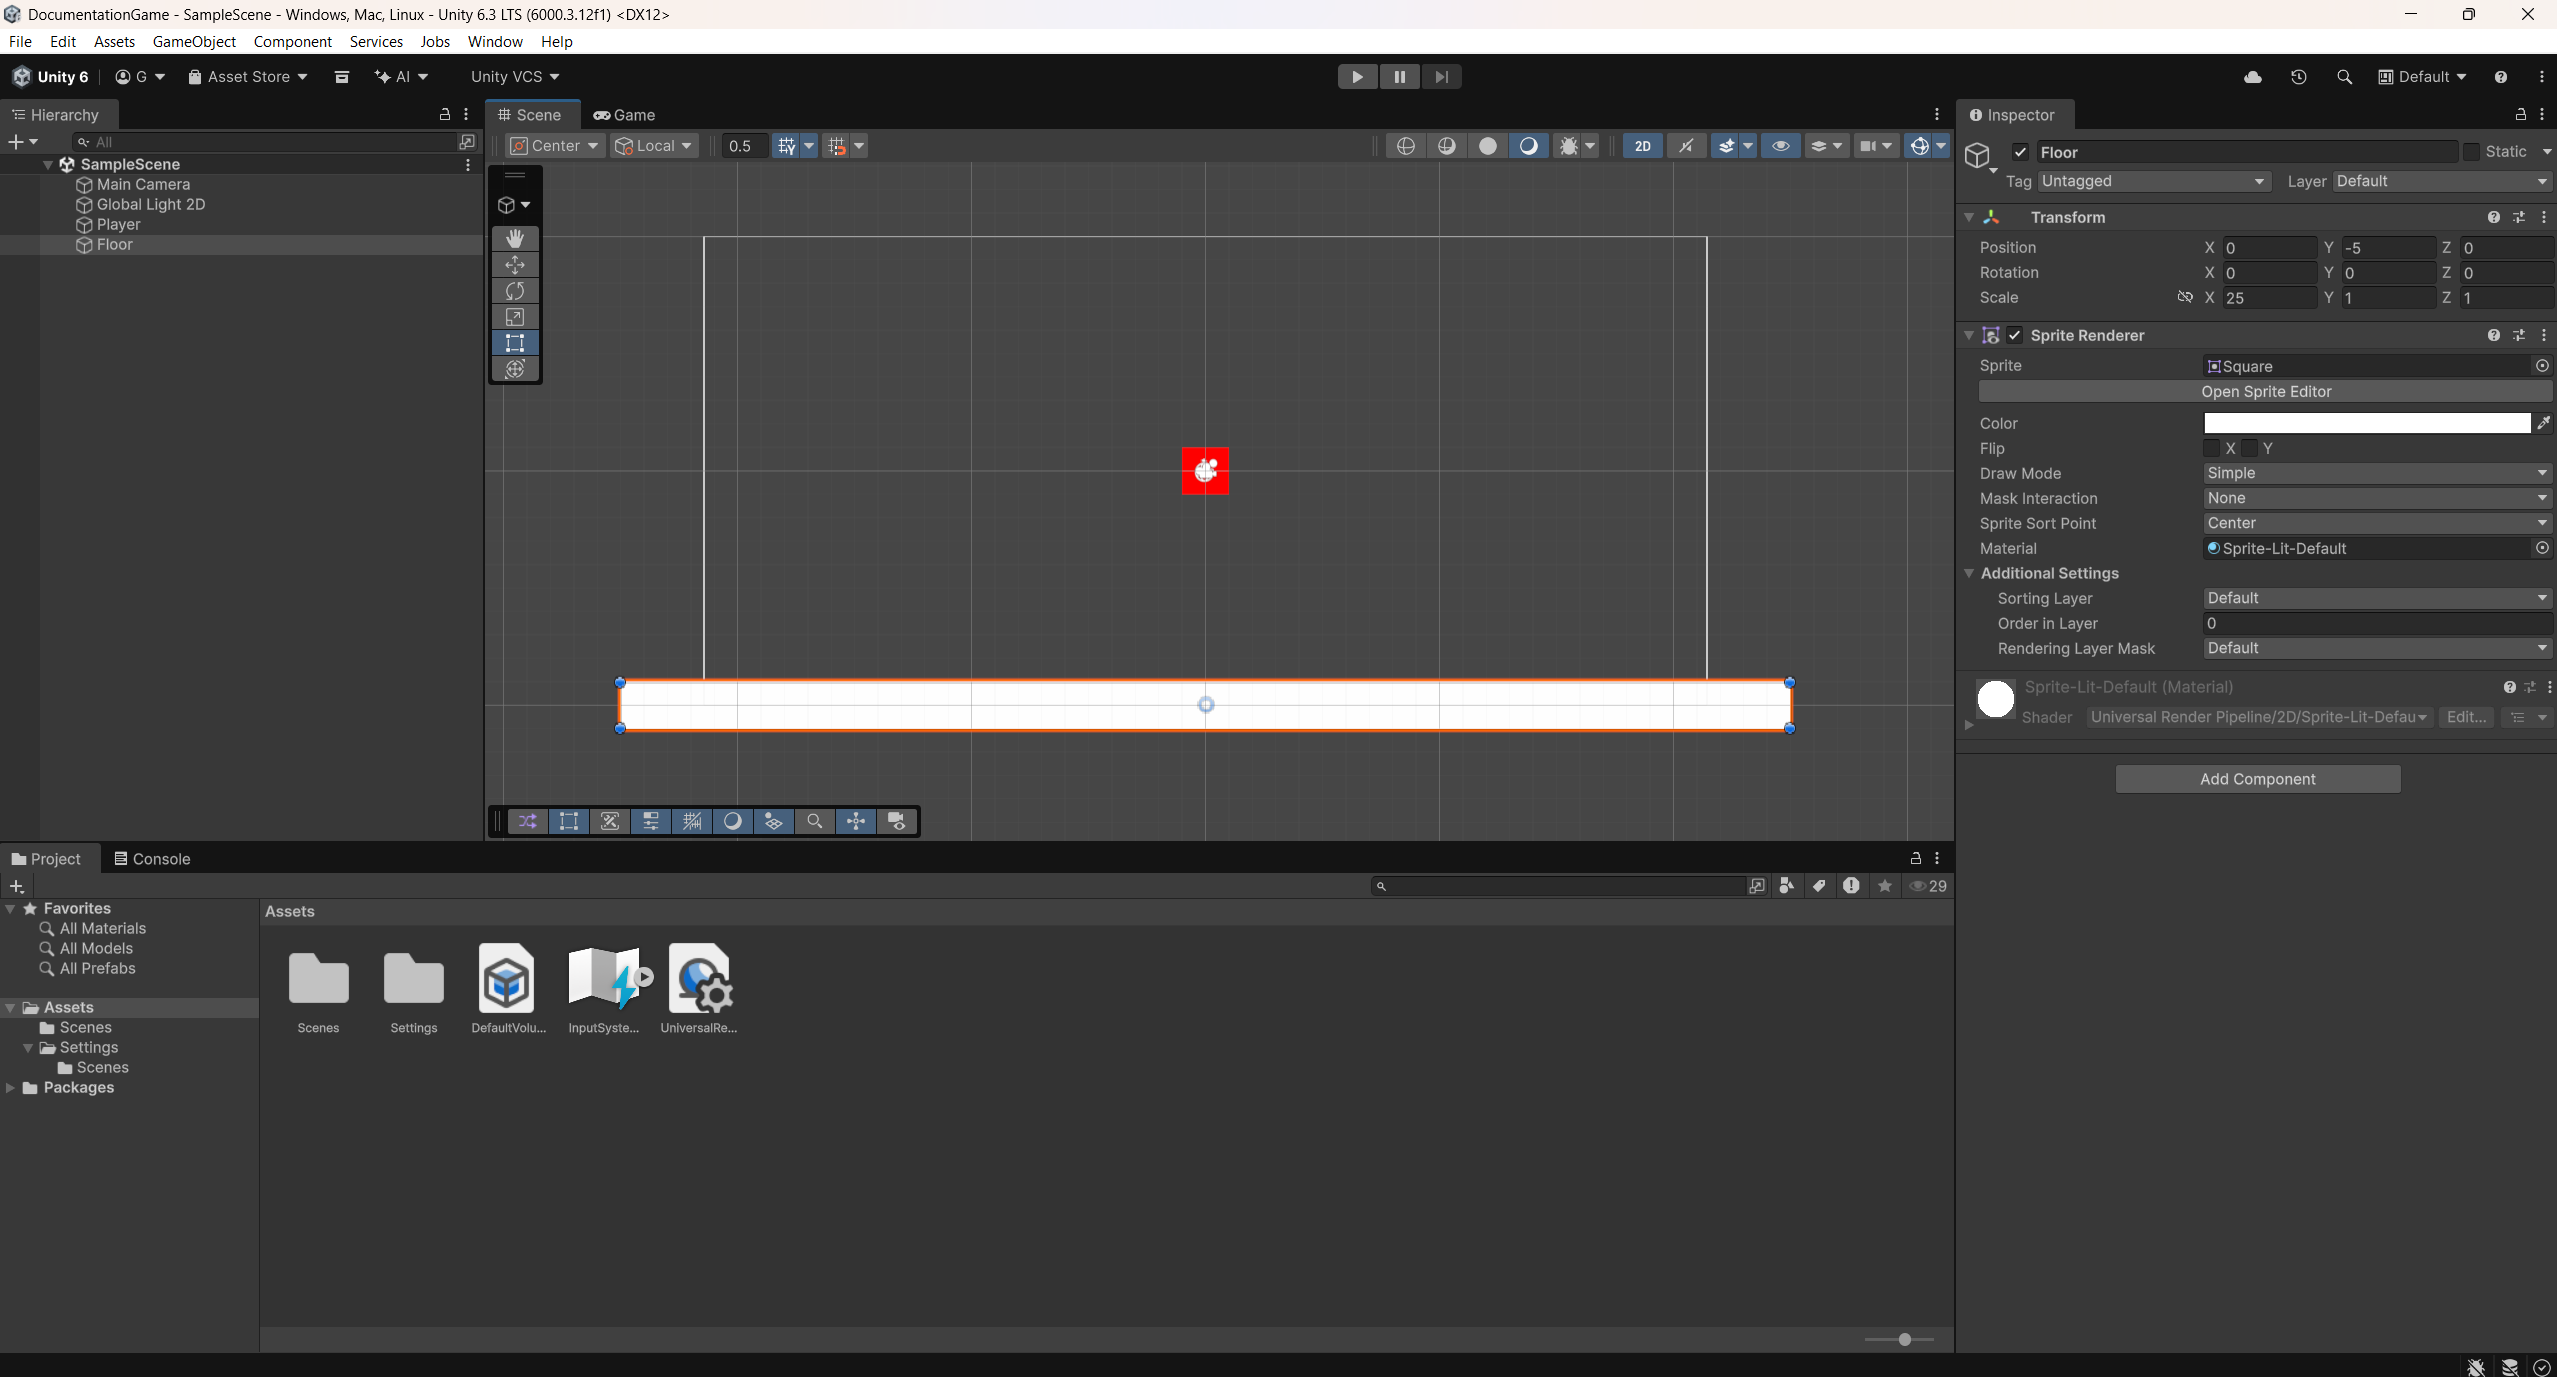This screenshot has height=1377, width=2557.
Task: Open the GameObject menu
Action: (x=194, y=41)
